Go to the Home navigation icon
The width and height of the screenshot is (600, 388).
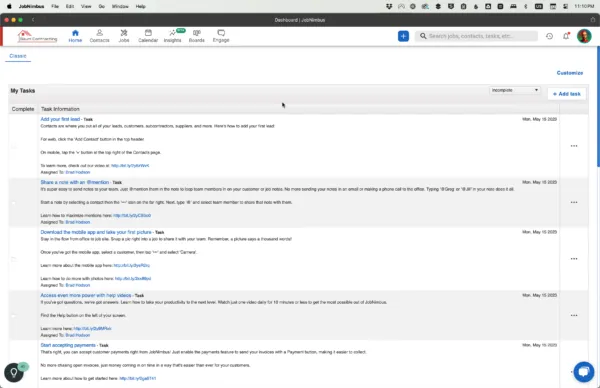pyautogui.click(x=75, y=36)
